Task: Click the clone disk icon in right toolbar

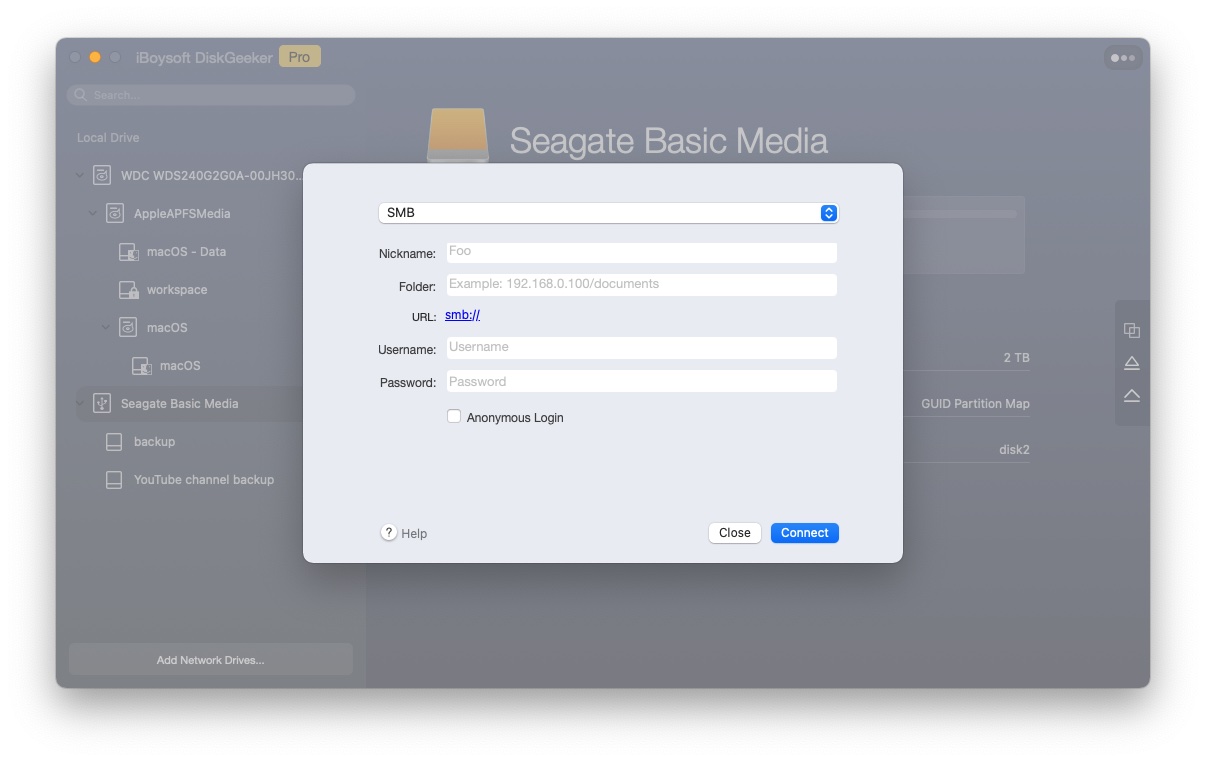Action: [1131, 330]
